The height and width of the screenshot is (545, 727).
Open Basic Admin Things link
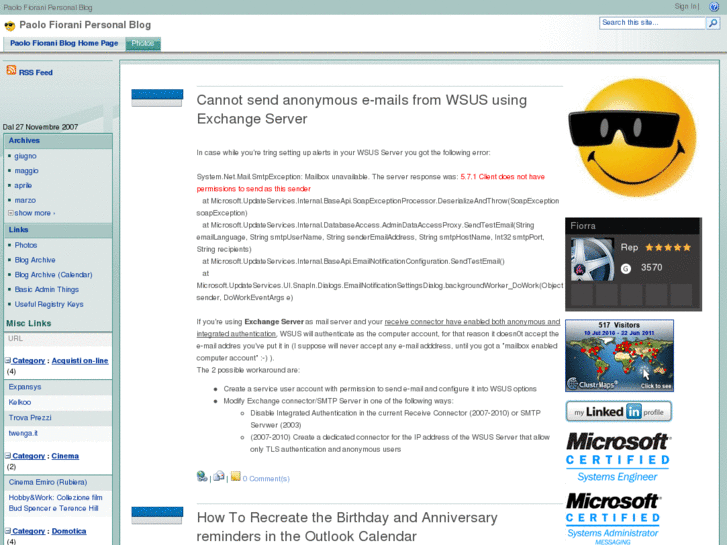(46, 289)
